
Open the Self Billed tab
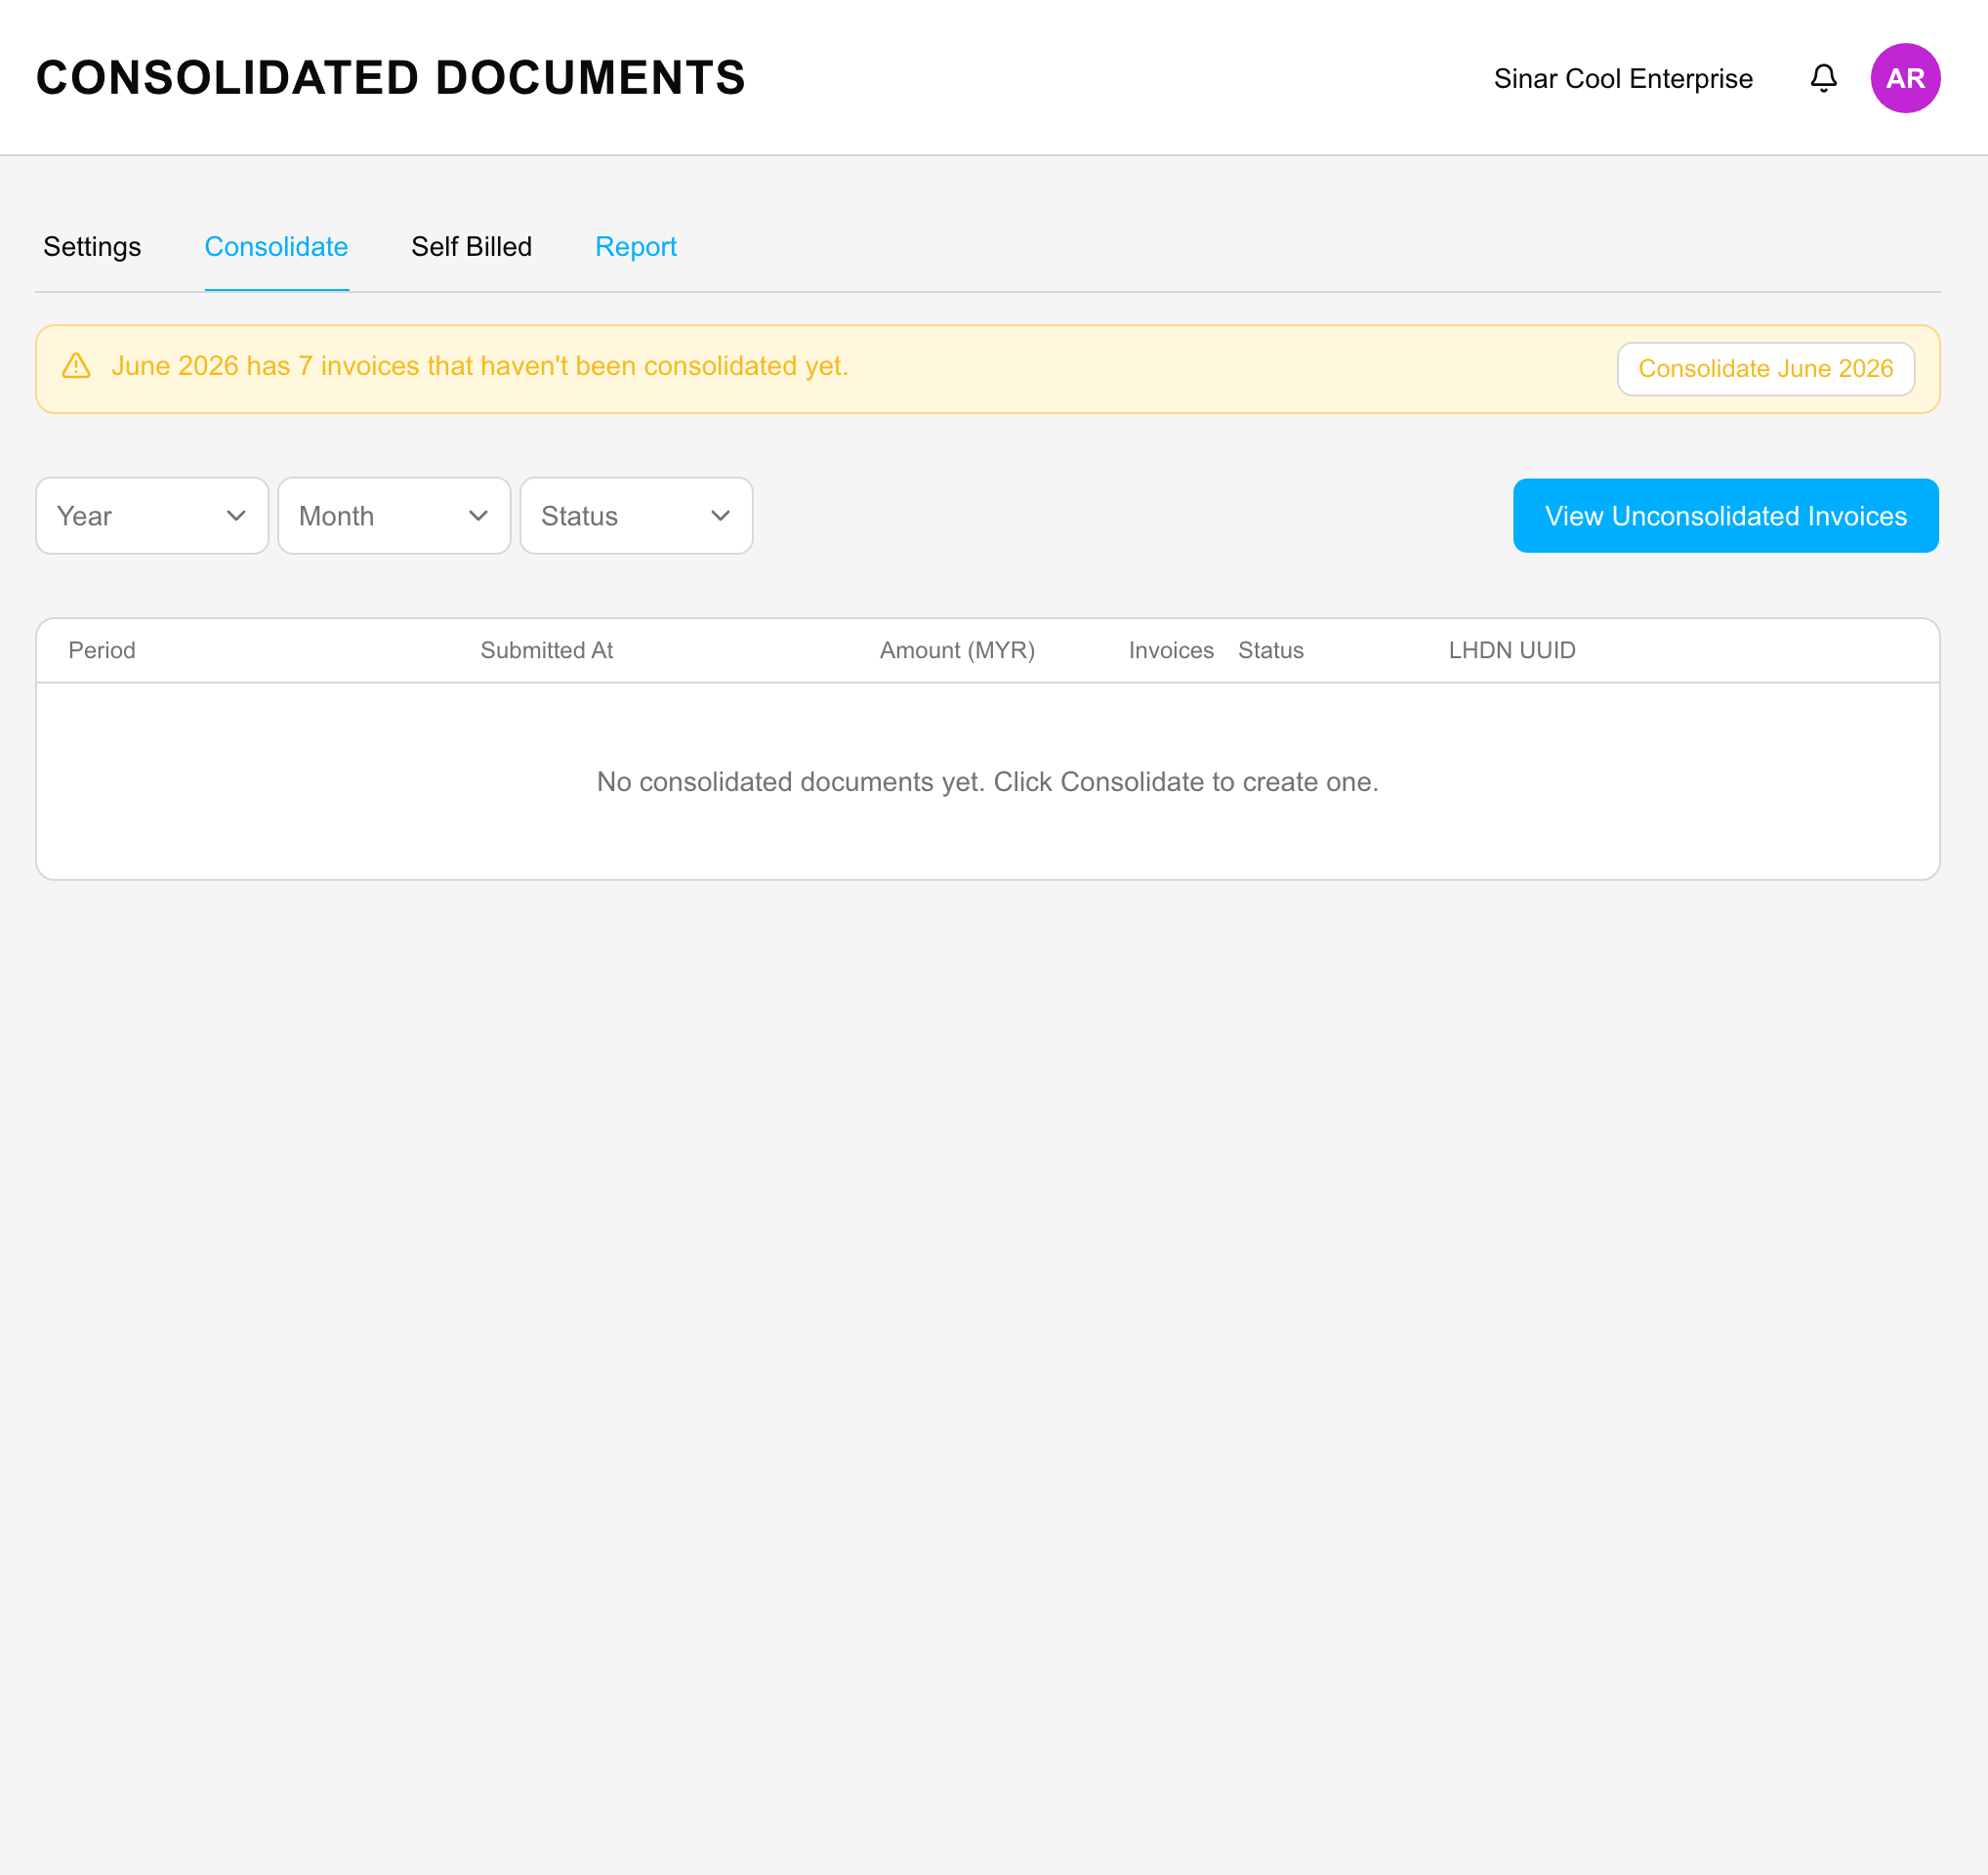coord(471,247)
